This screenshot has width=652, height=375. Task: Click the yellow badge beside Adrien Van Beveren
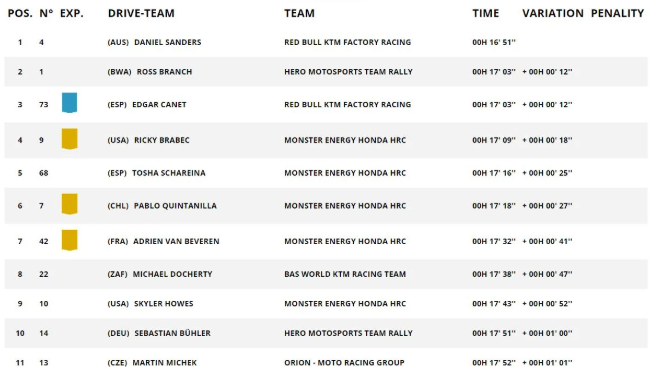pos(69,240)
